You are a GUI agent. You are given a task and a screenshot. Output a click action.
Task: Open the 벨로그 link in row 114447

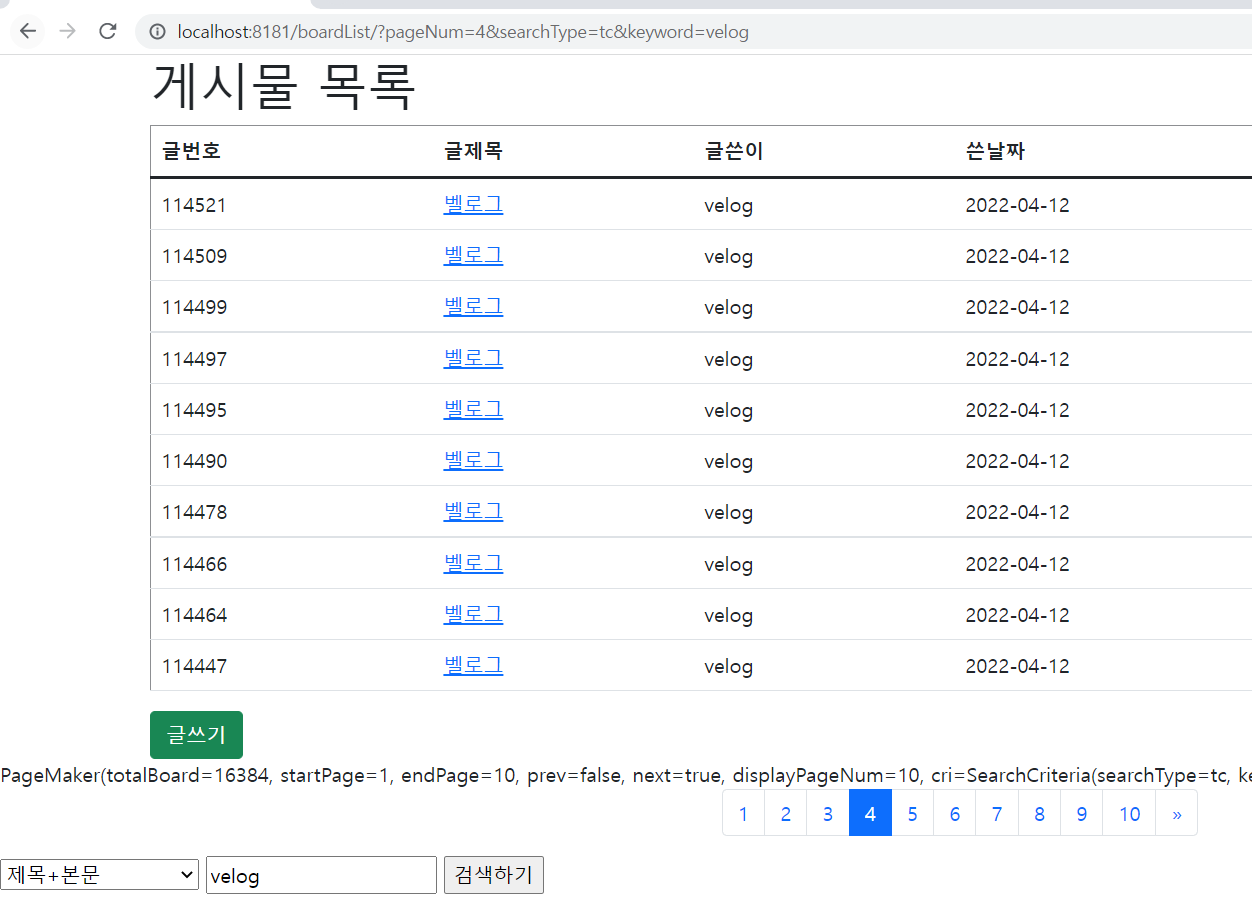pos(473,665)
